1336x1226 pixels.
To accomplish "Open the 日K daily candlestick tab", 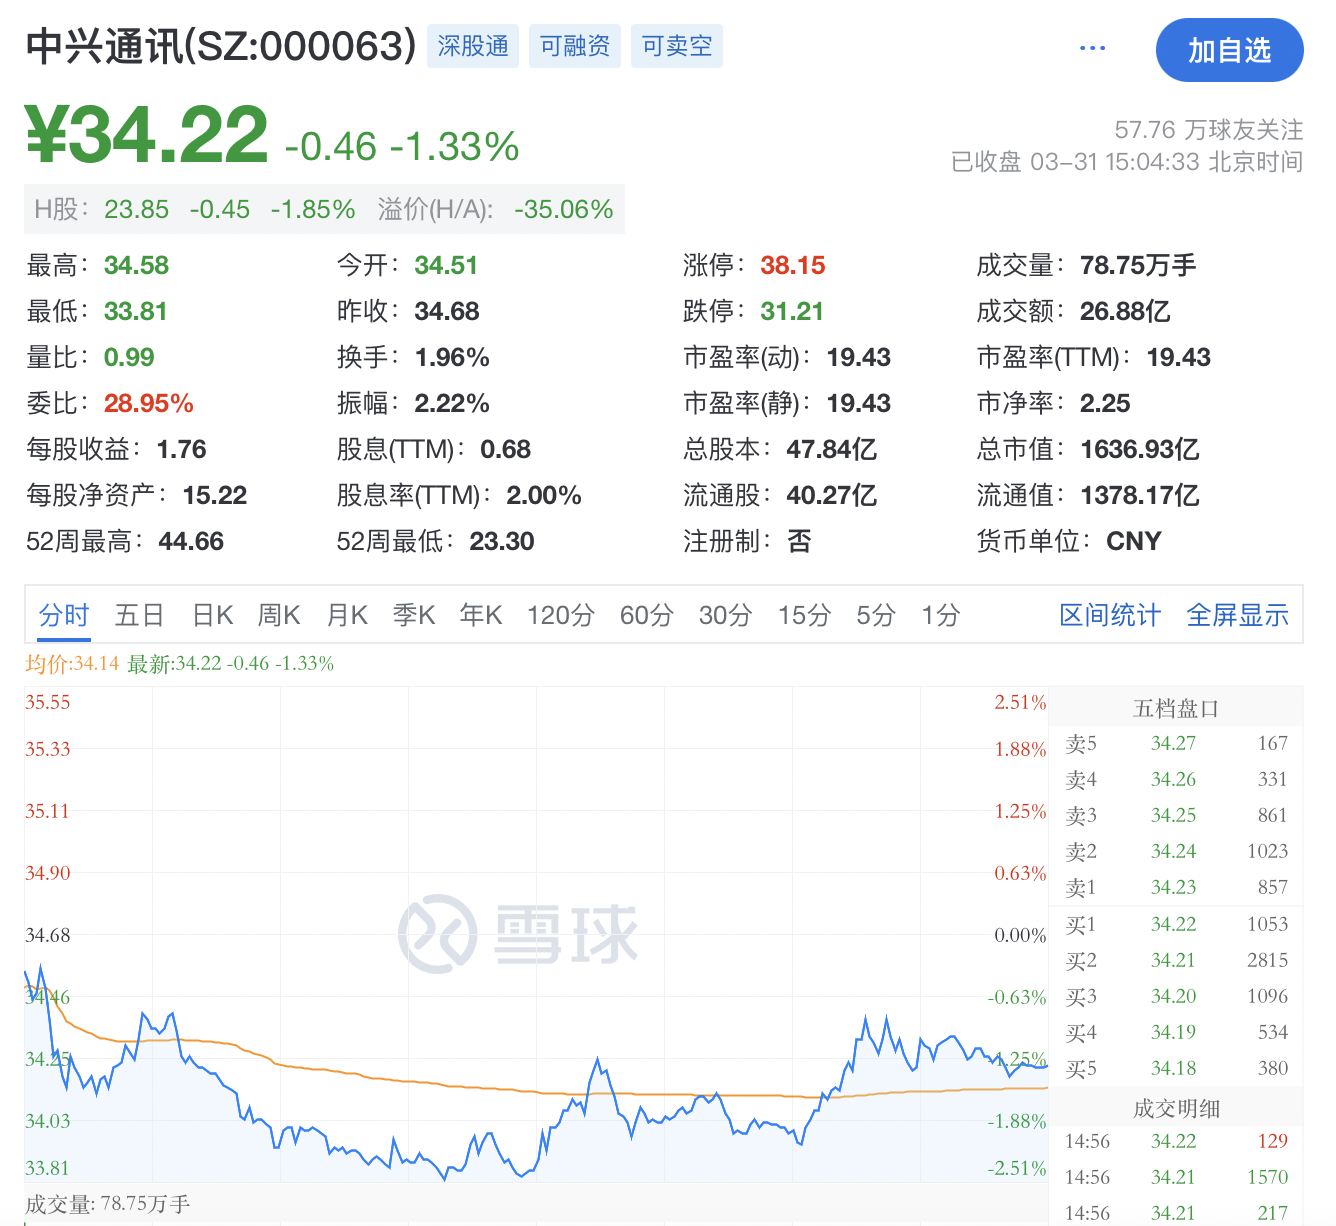I will [210, 616].
